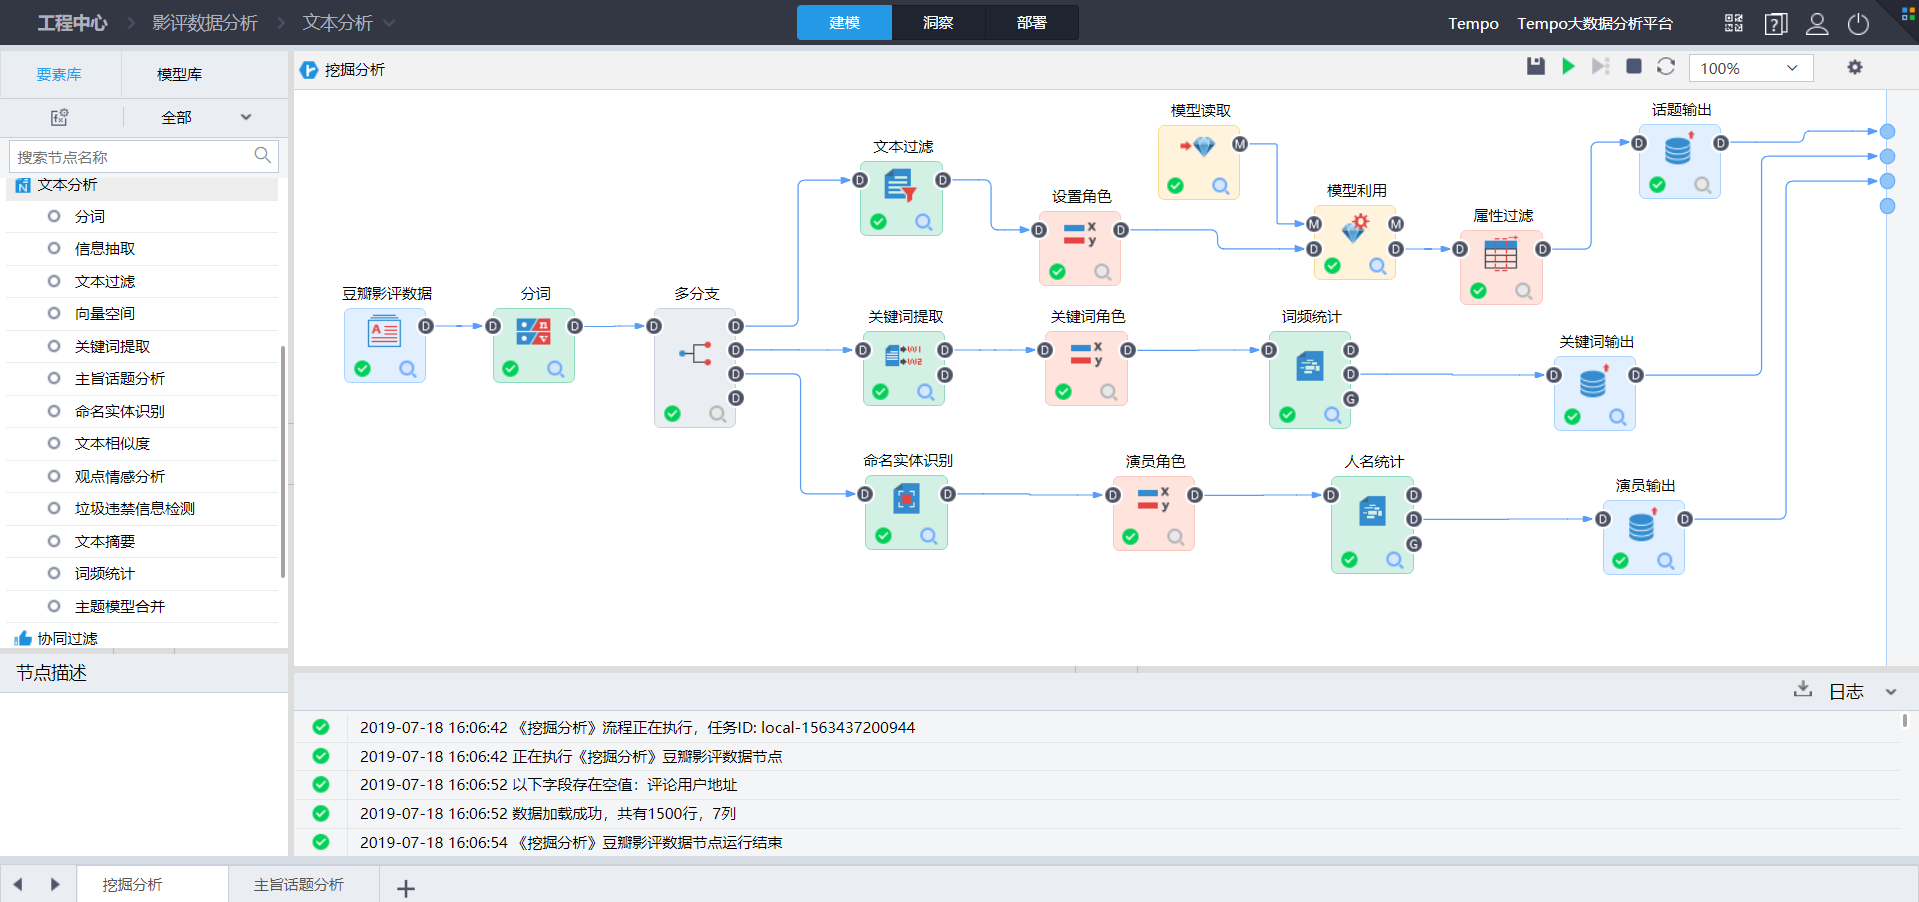
Task: Switch to the 洞察 tab
Action: point(938,22)
